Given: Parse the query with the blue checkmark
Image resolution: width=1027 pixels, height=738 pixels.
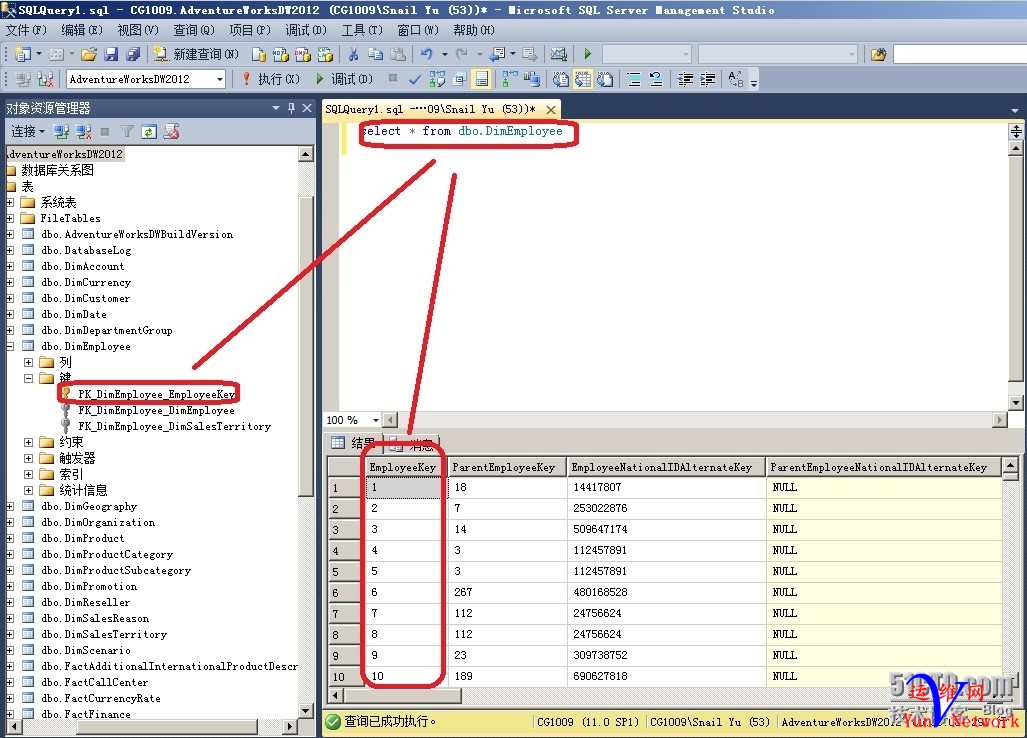Looking at the screenshot, I should click(415, 79).
